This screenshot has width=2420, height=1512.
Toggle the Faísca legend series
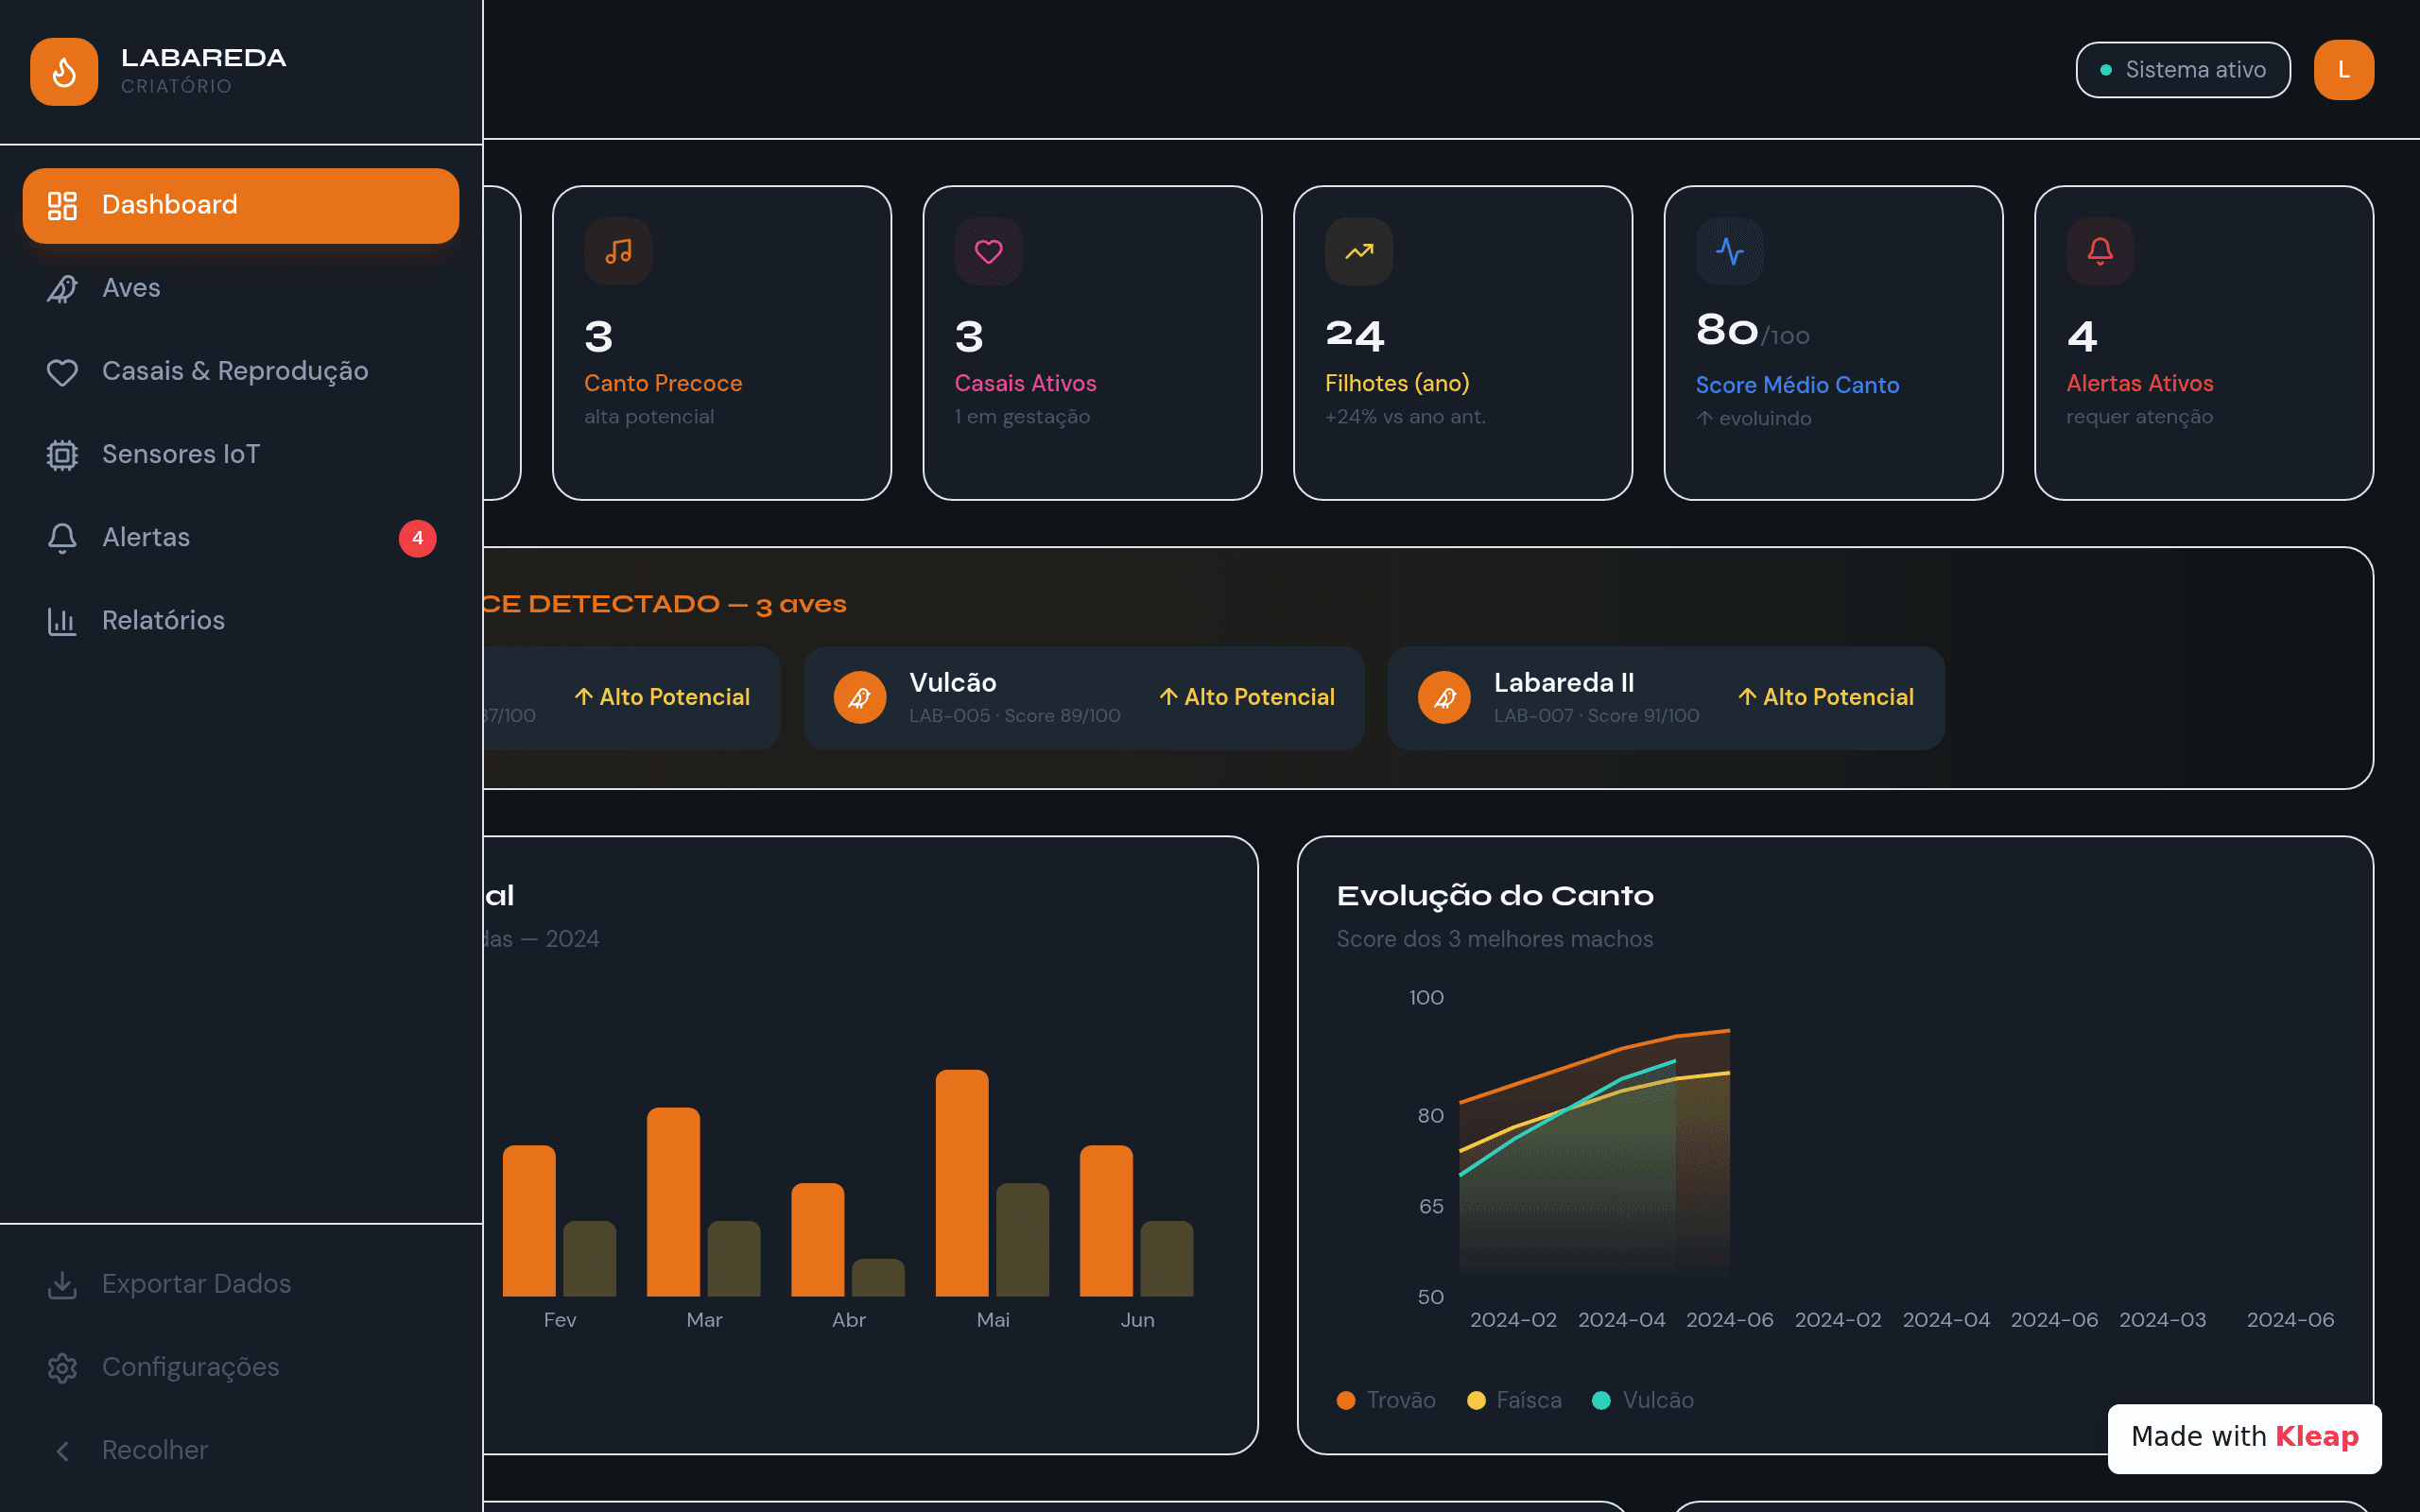[1514, 1400]
